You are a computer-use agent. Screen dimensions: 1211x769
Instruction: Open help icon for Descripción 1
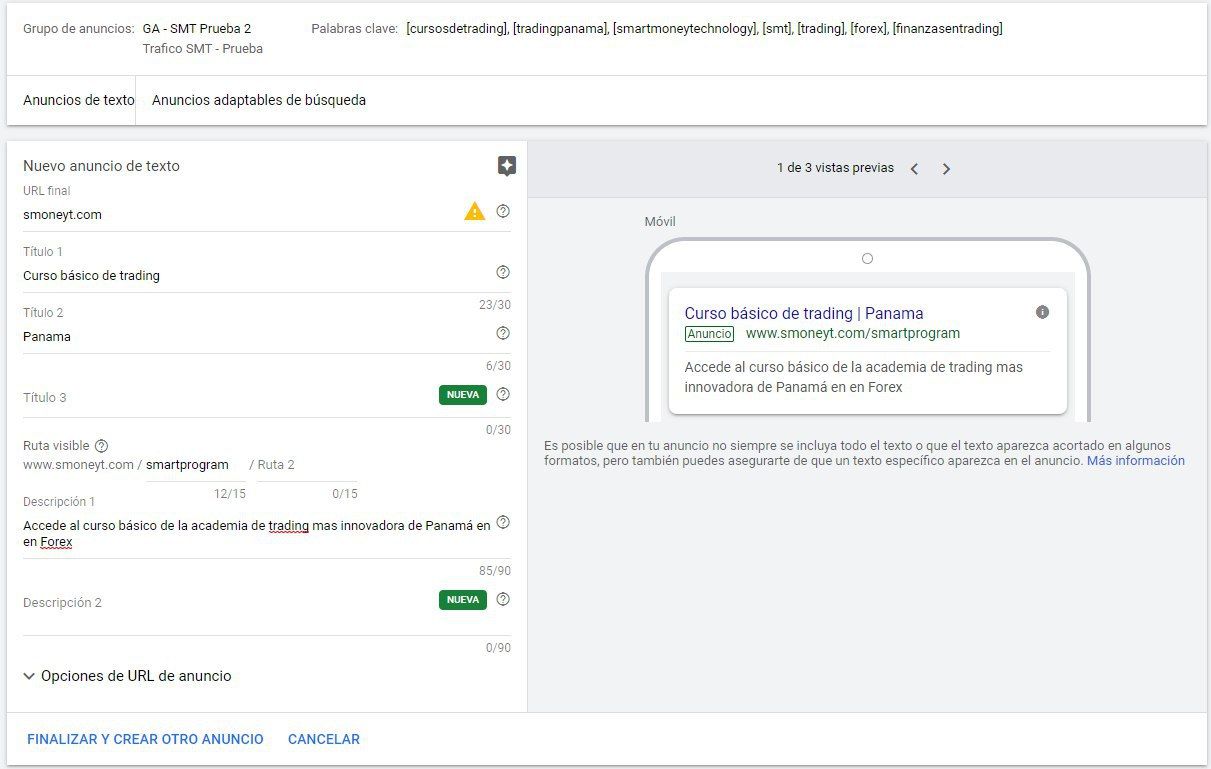(x=503, y=522)
